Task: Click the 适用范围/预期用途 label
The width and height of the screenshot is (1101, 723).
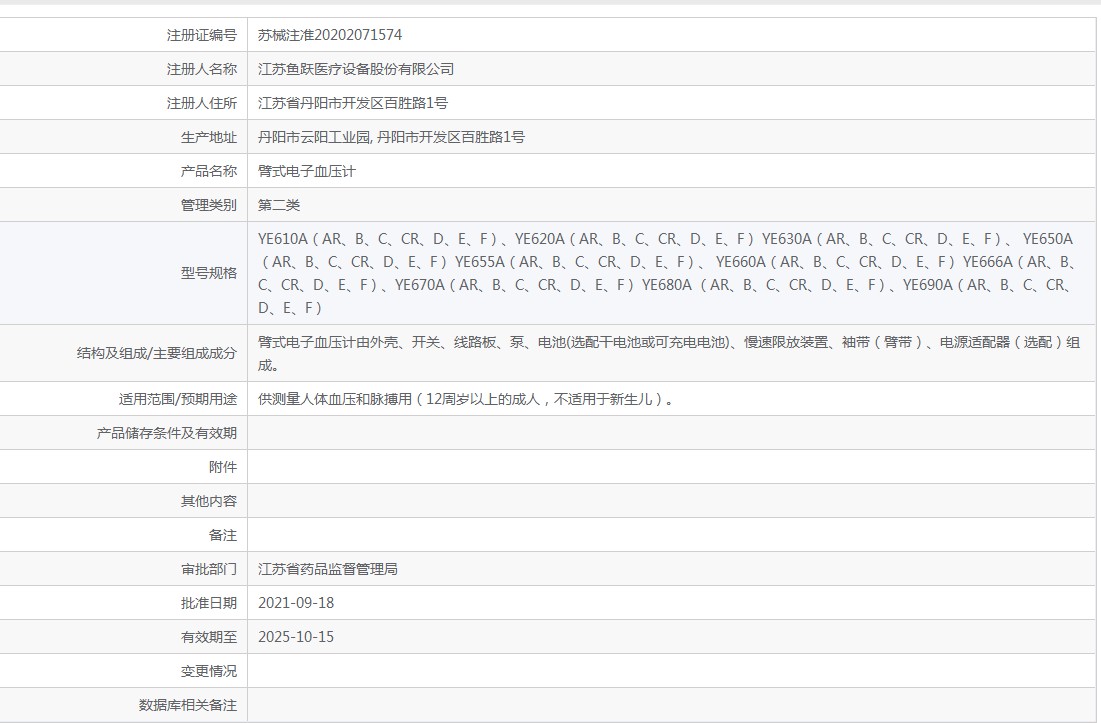Action: (x=178, y=399)
